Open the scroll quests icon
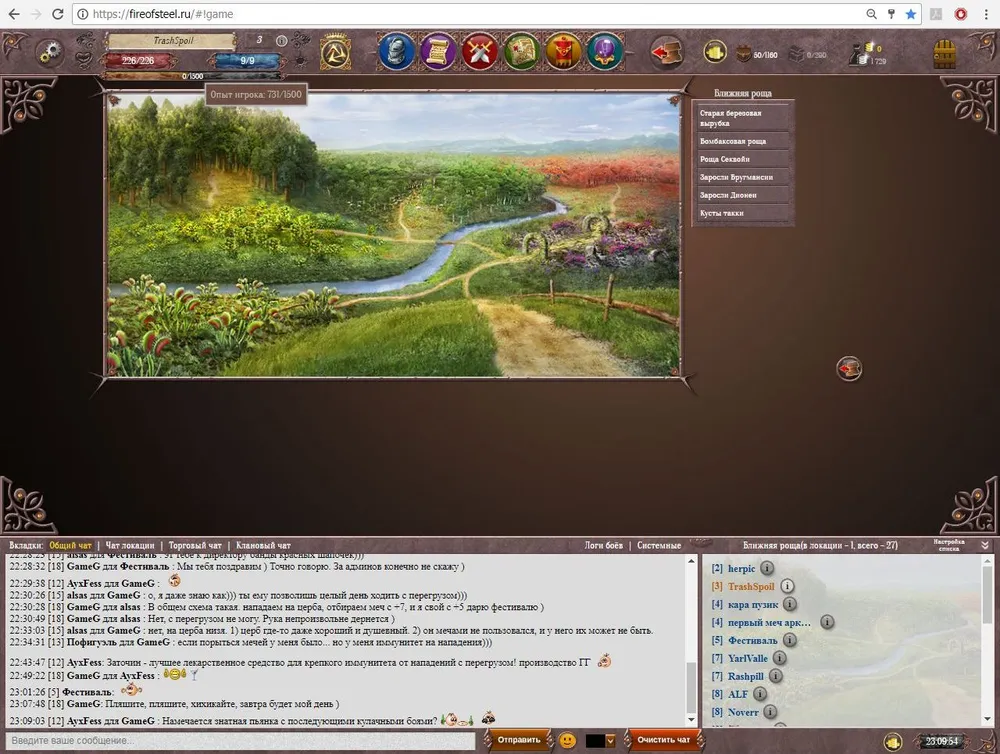Image resolution: width=1000 pixels, height=754 pixels. (x=438, y=51)
